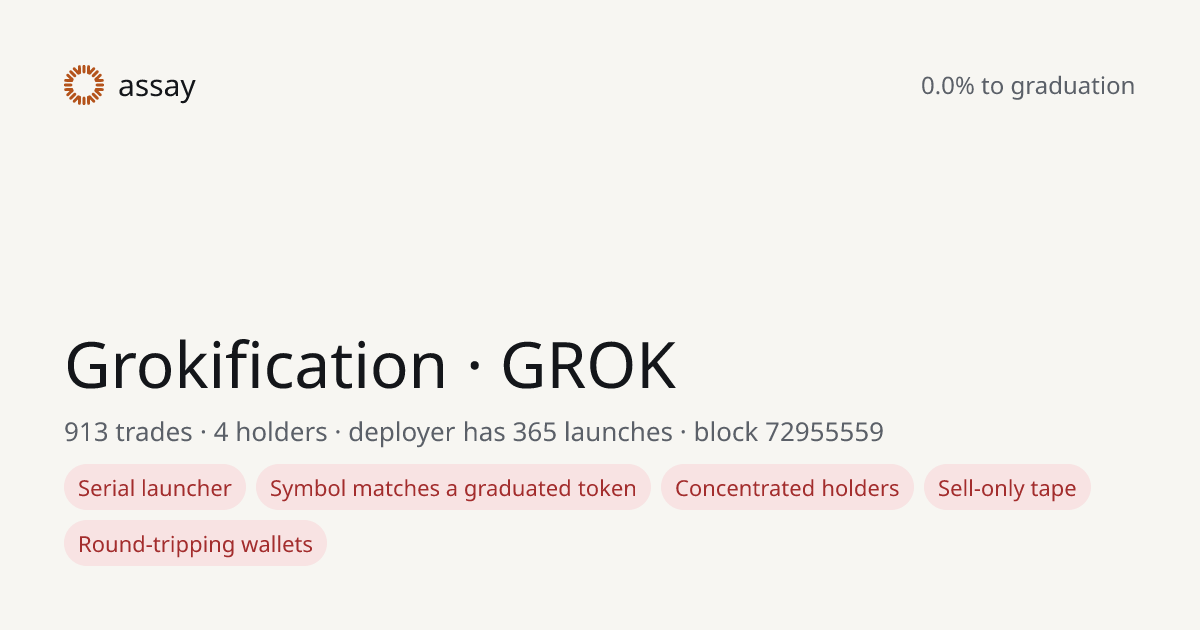Choose the Sell-only tape tag
This screenshot has height=630, width=1200.
[x=1007, y=488]
